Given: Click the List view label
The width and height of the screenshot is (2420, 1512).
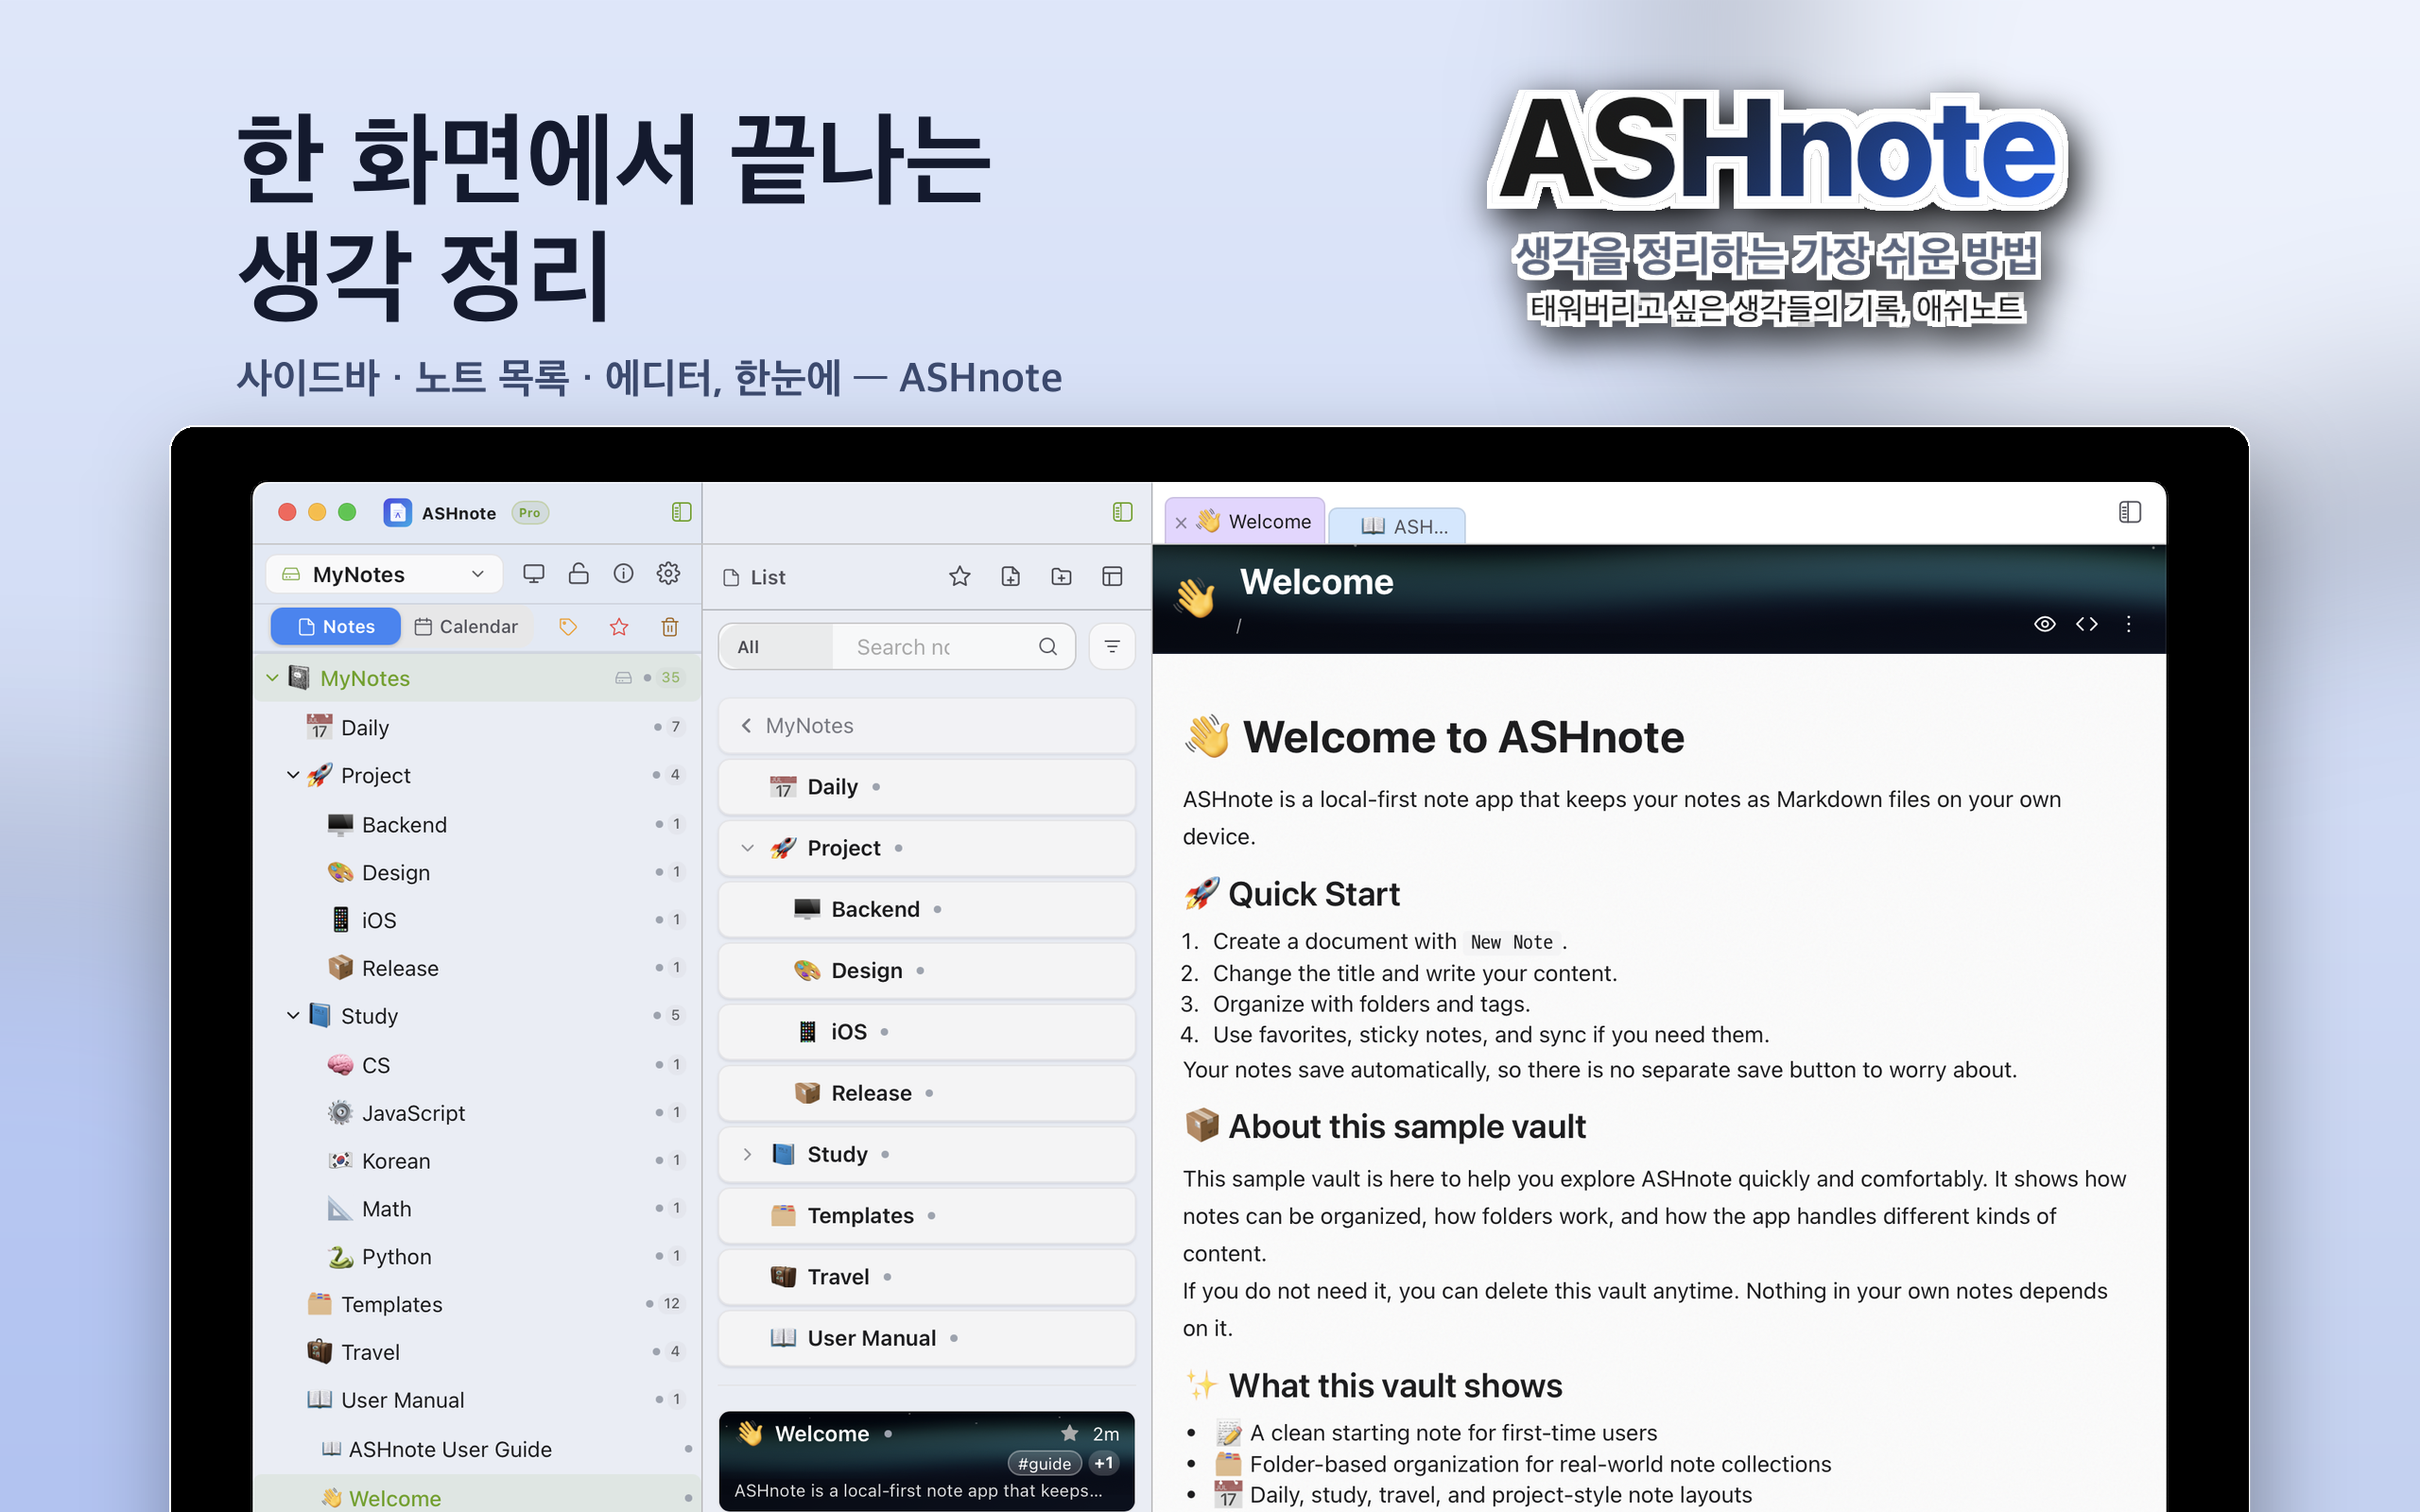Looking at the screenshot, I should point(755,577).
